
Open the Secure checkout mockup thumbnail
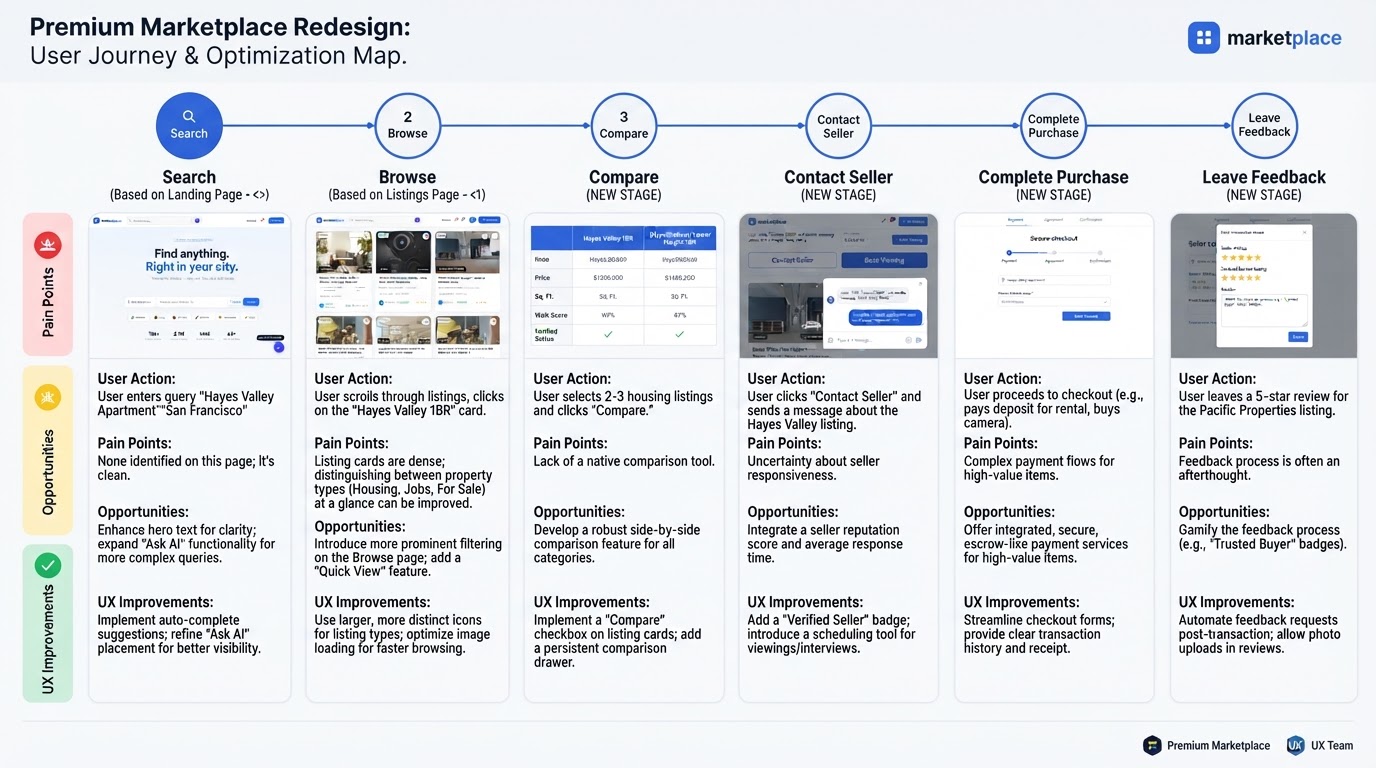click(1054, 285)
